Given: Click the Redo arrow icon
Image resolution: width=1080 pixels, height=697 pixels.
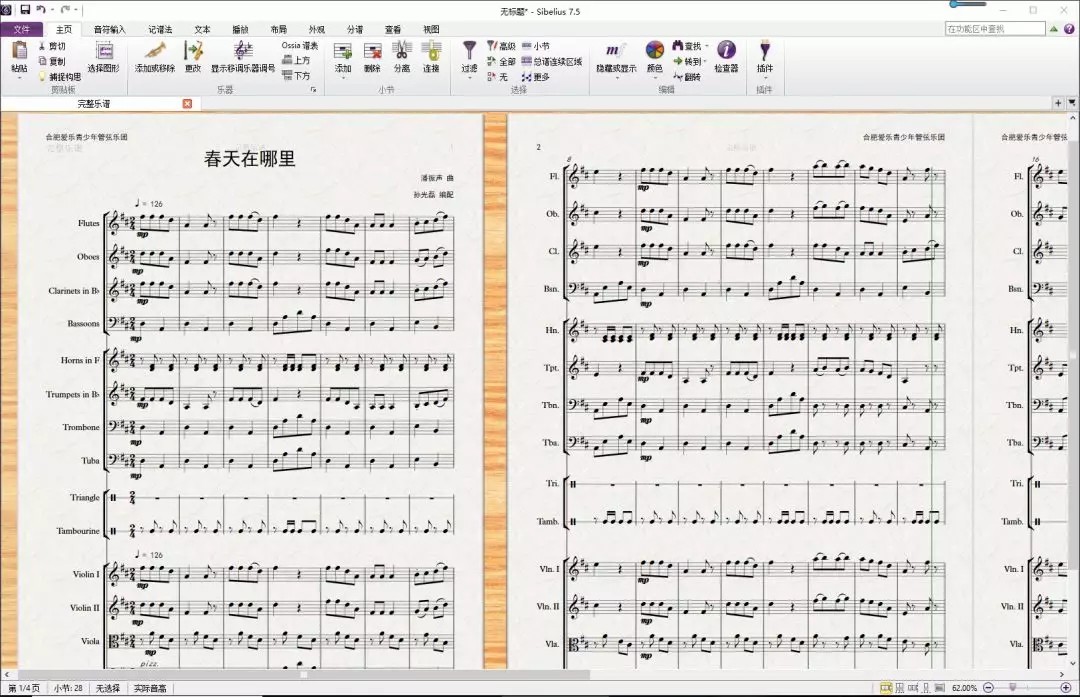Looking at the screenshot, I should click(x=65, y=10).
